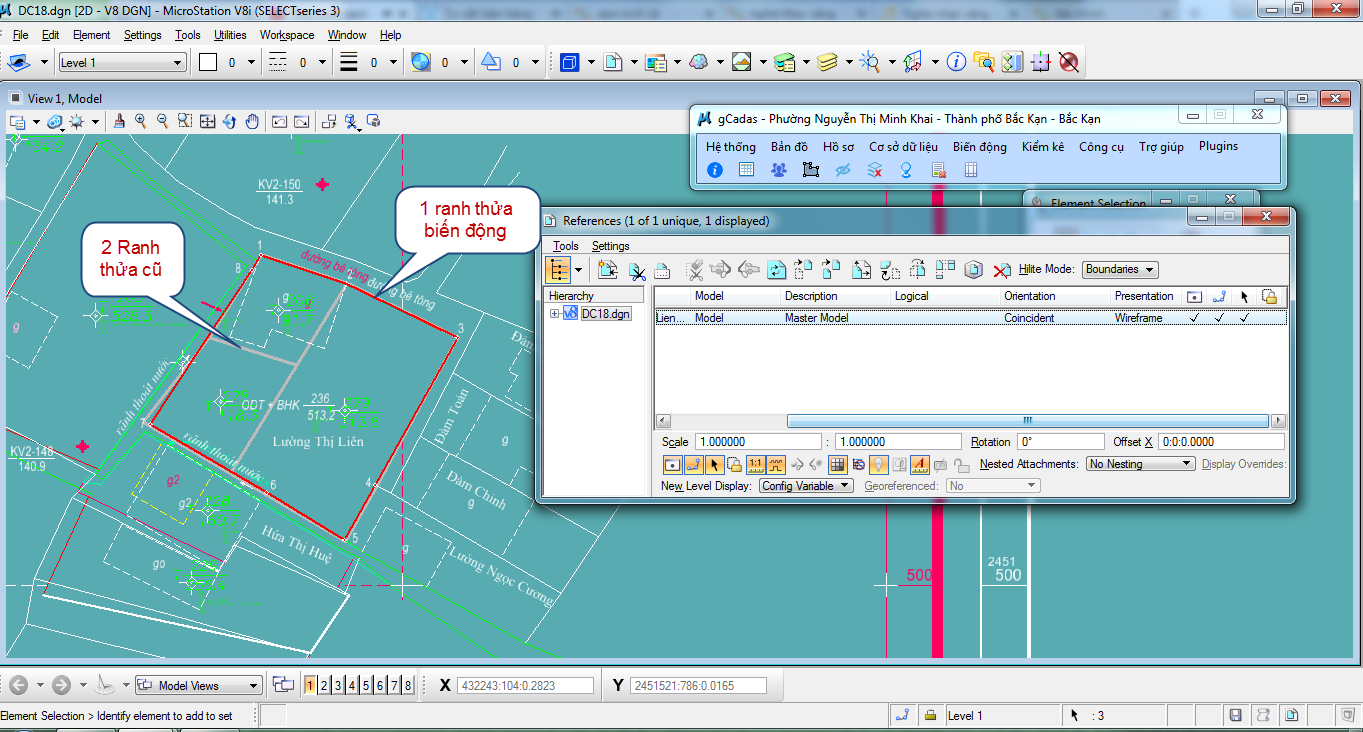Screen dimensions: 1363x732
Task: Click the Presentation column header
Action: [1144, 296]
